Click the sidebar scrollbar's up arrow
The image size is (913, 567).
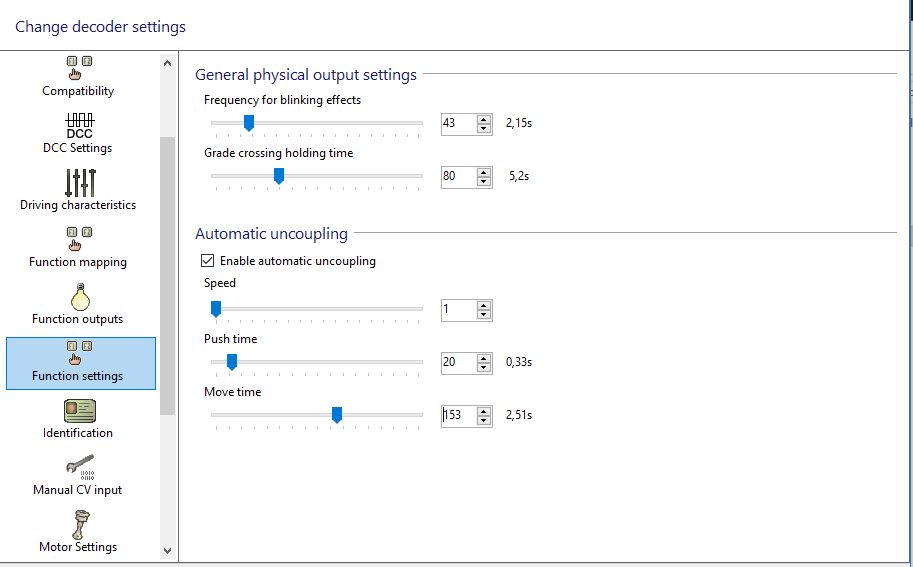click(168, 63)
